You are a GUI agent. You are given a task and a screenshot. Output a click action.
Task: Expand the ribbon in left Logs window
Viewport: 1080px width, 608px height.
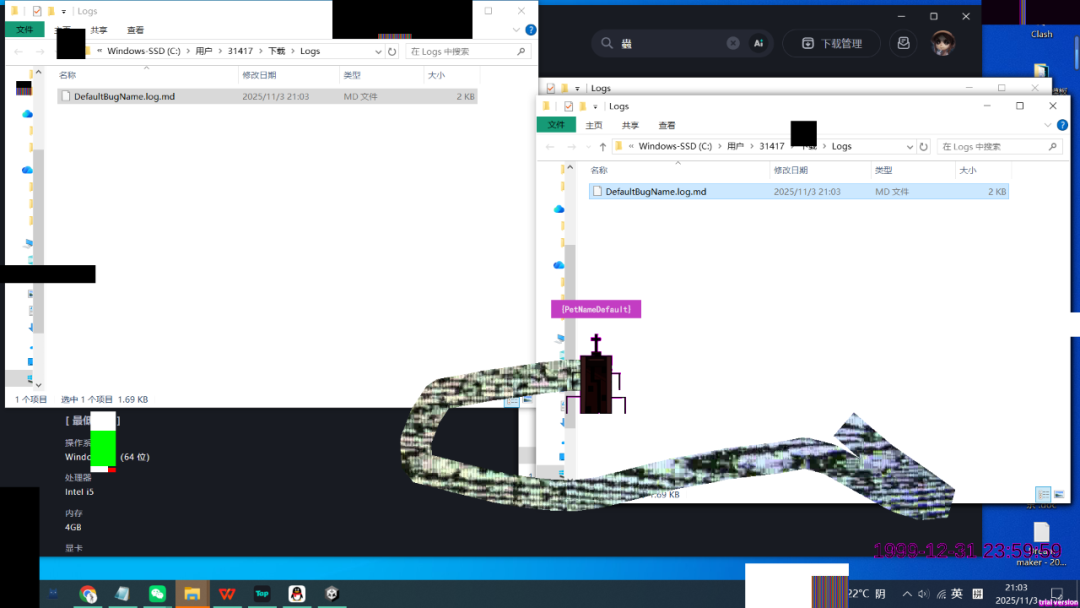(x=516, y=30)
